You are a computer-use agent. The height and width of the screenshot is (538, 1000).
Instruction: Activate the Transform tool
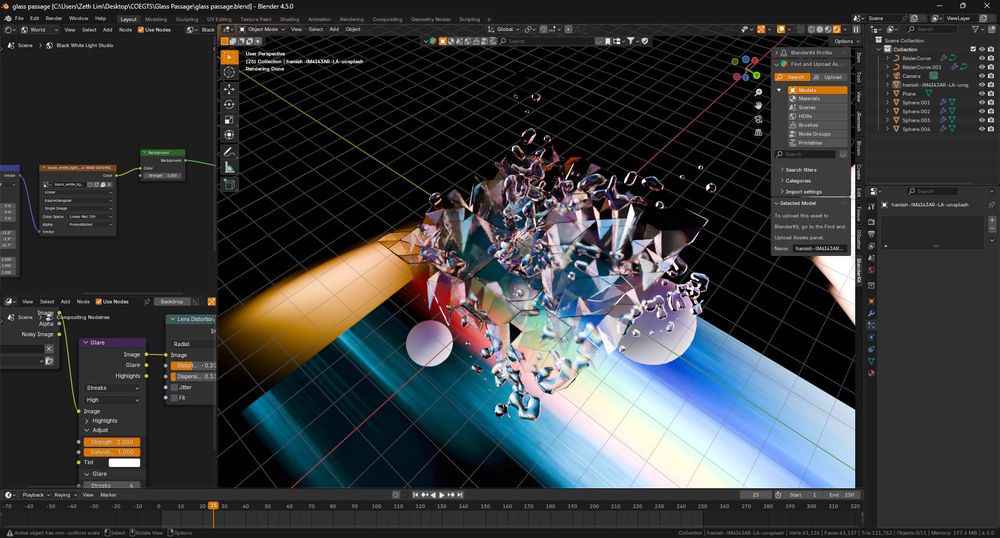pos(229,134)
